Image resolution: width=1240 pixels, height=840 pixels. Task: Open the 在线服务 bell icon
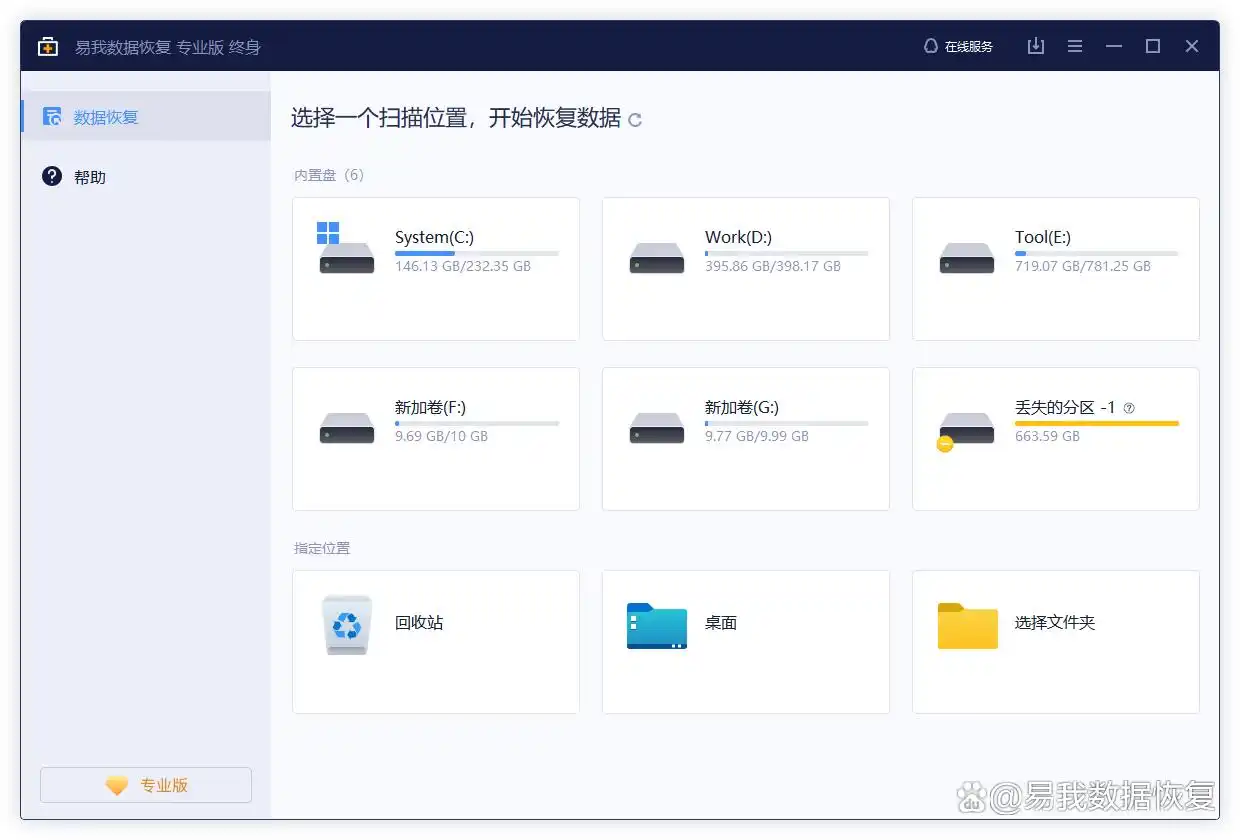(930, 46)
